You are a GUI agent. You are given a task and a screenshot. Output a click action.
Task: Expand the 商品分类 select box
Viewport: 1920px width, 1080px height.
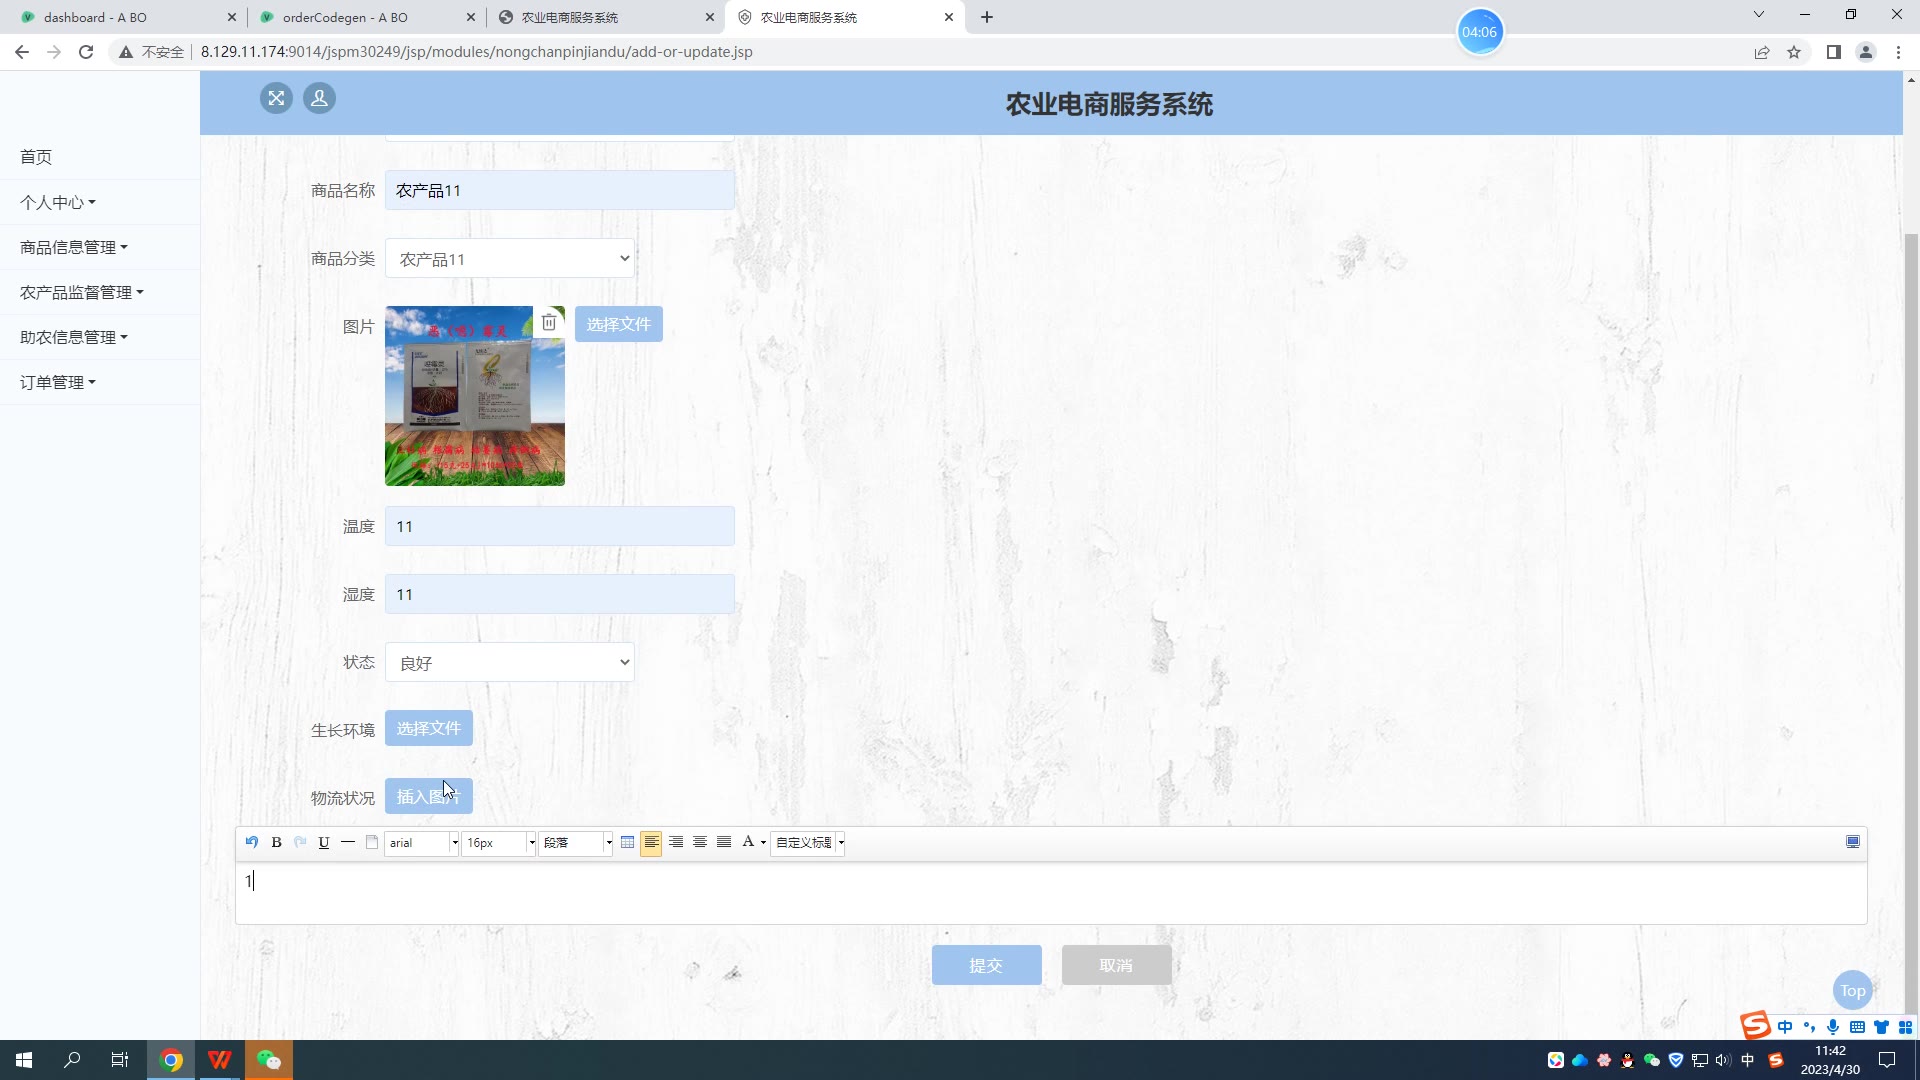tap(510, 259)
